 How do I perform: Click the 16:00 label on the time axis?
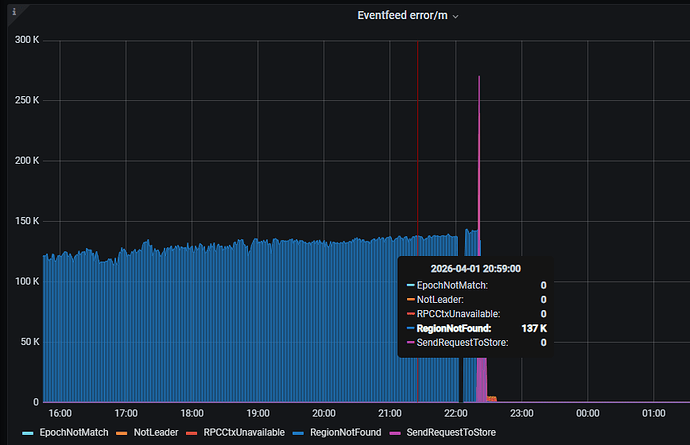click(x=59, y=412)
